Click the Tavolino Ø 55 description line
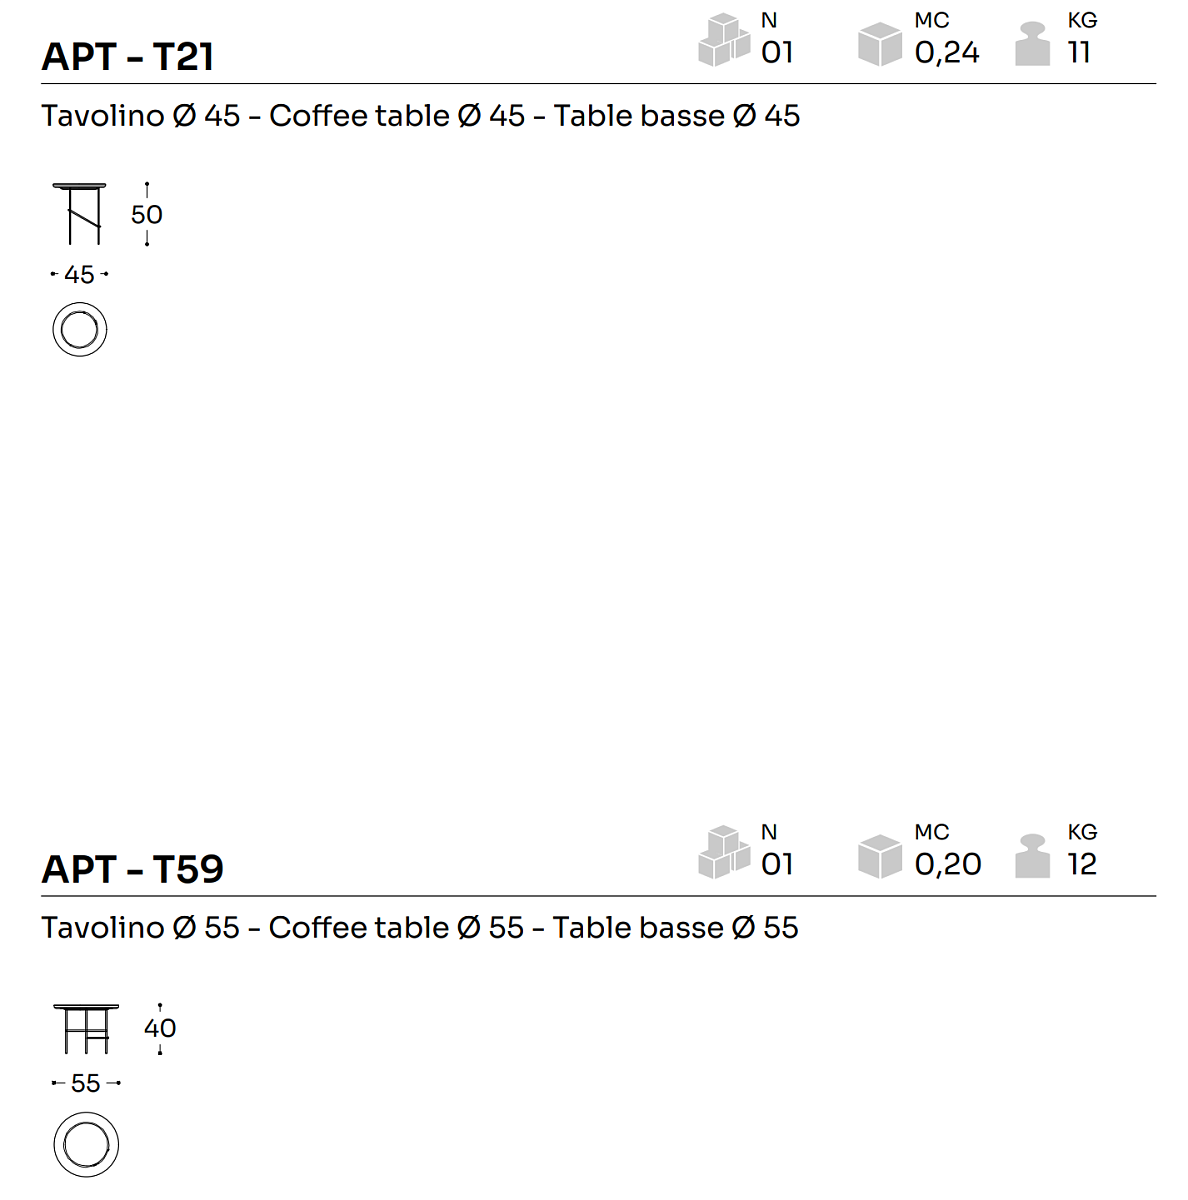Image resolution: width=1188 pixels, height=1200 pixels. (420, 928)
